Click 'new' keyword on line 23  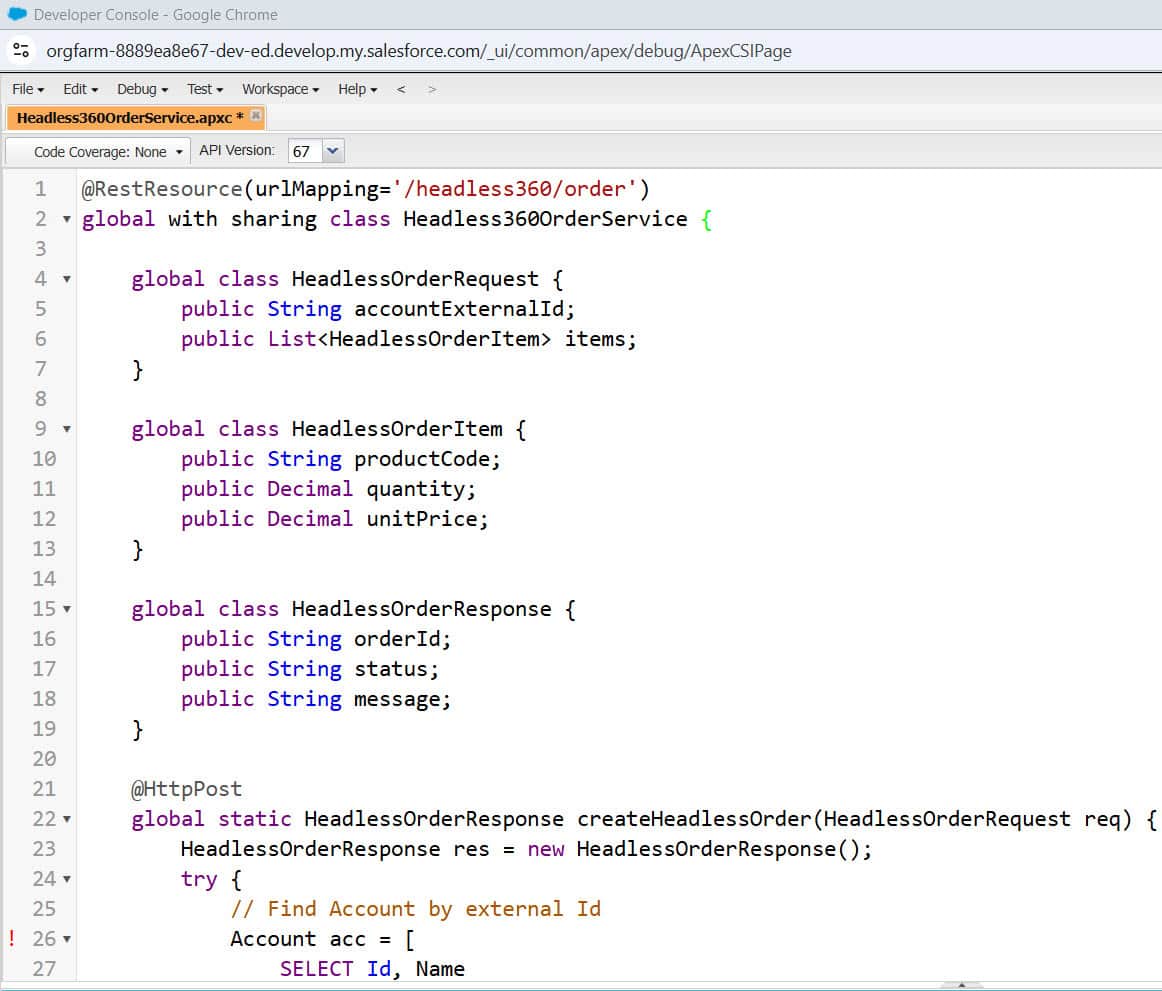(545, 849)
